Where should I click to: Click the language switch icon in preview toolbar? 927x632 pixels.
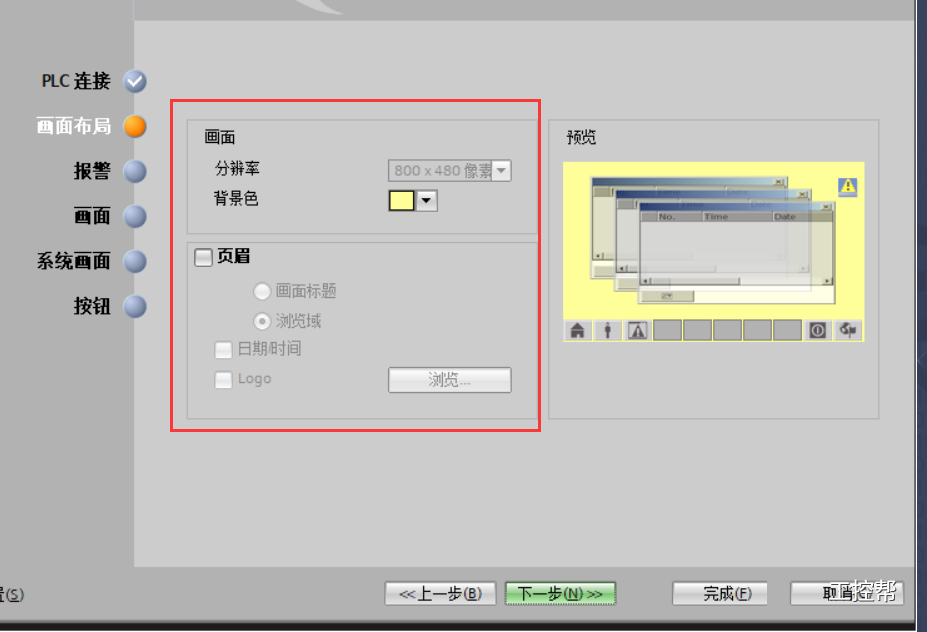tap(848, 330)
